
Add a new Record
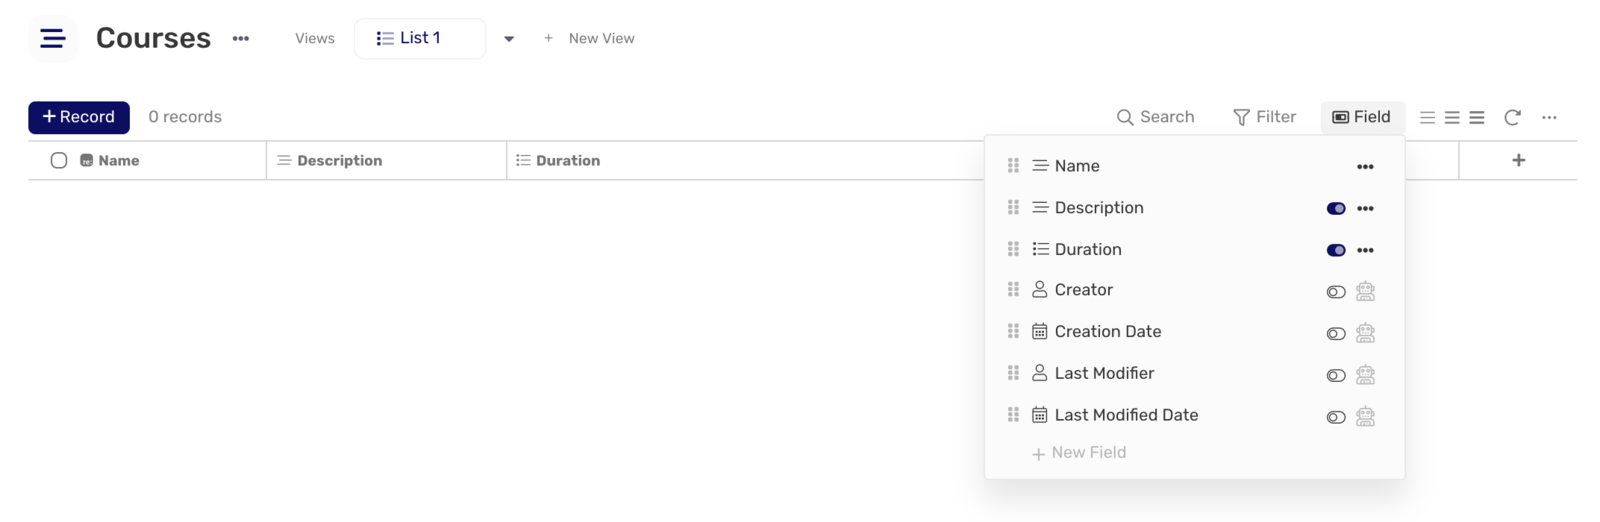coord(79,117)
